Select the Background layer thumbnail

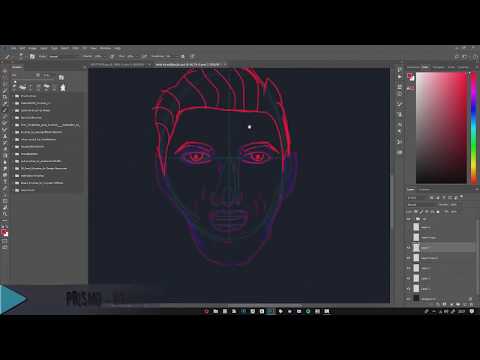416,299
